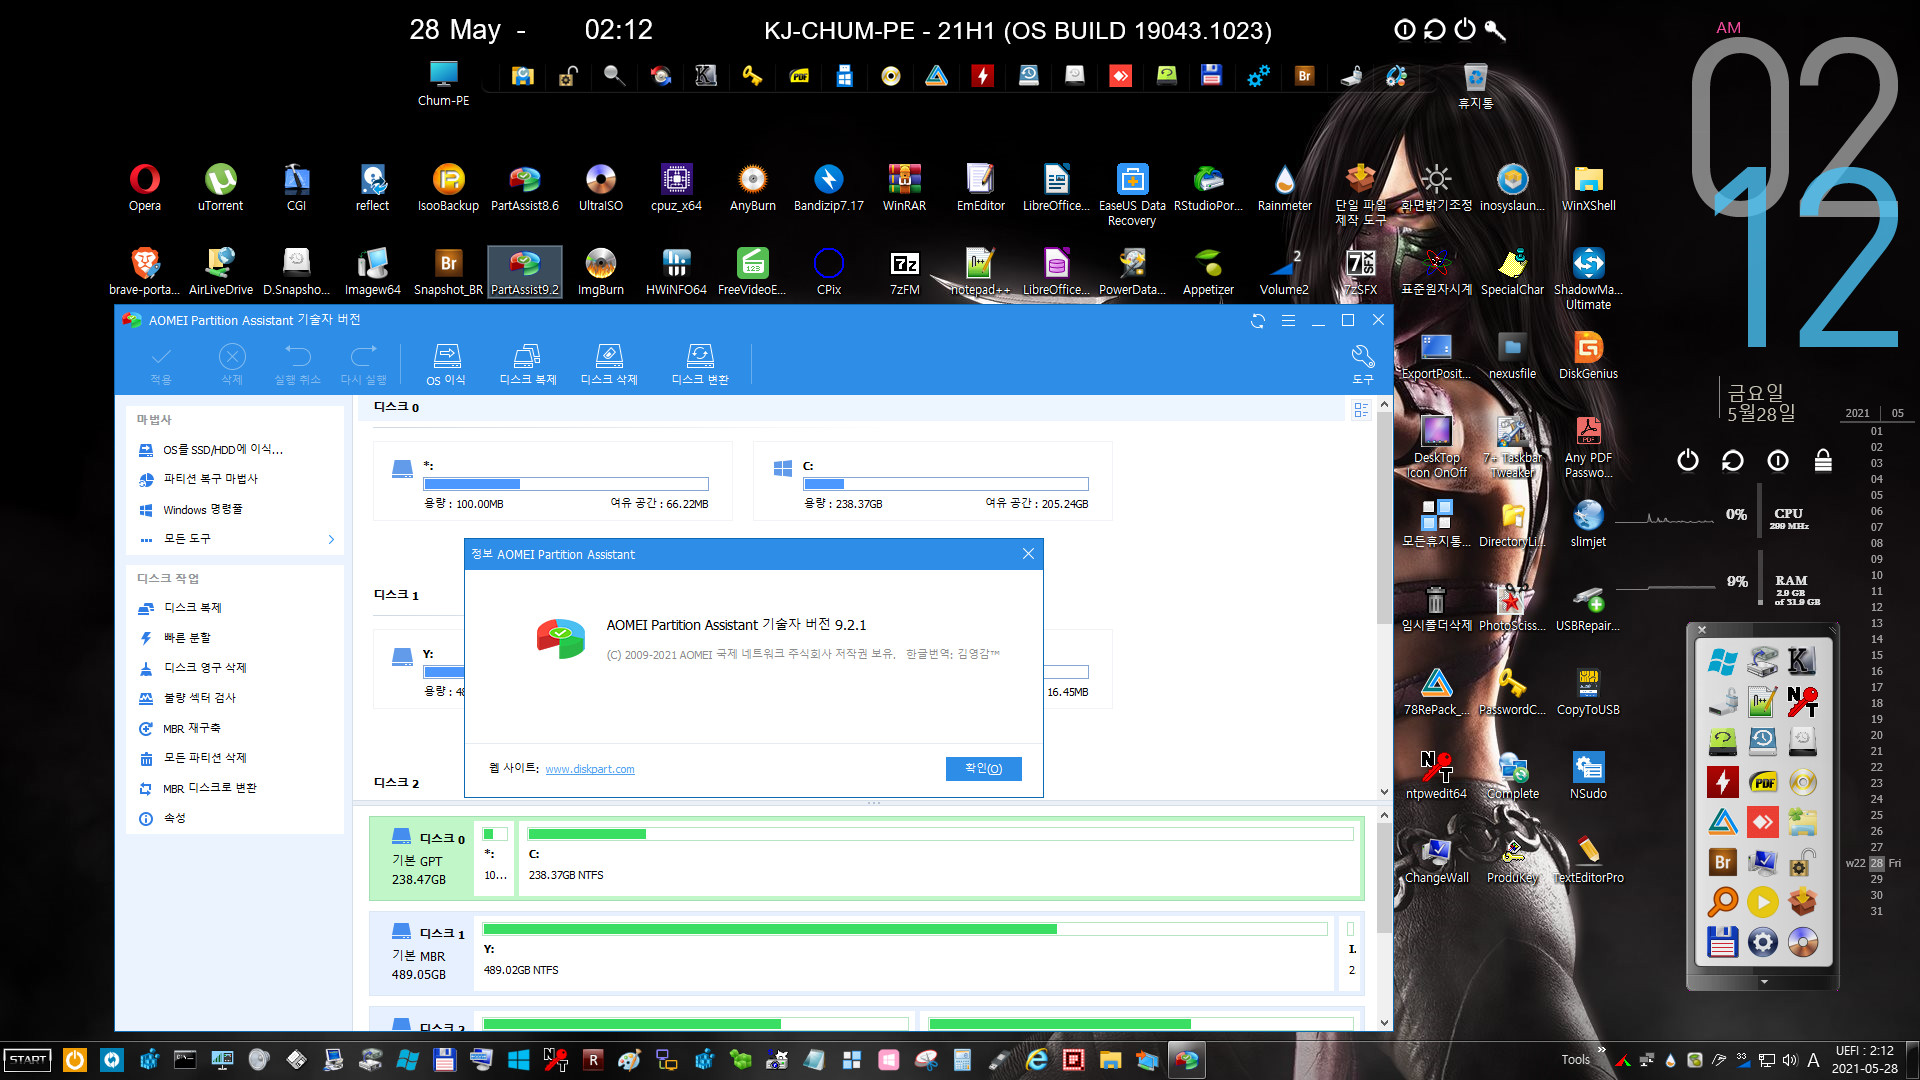The image size is (1920, 1080).
Task: Select MBR 디스크로 변환 sidebar item
Action: point(209,788)
